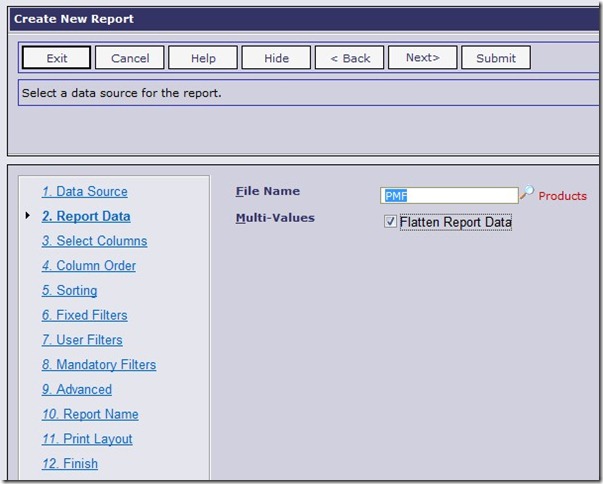Go to step 9. Advanced

point(77,390)
